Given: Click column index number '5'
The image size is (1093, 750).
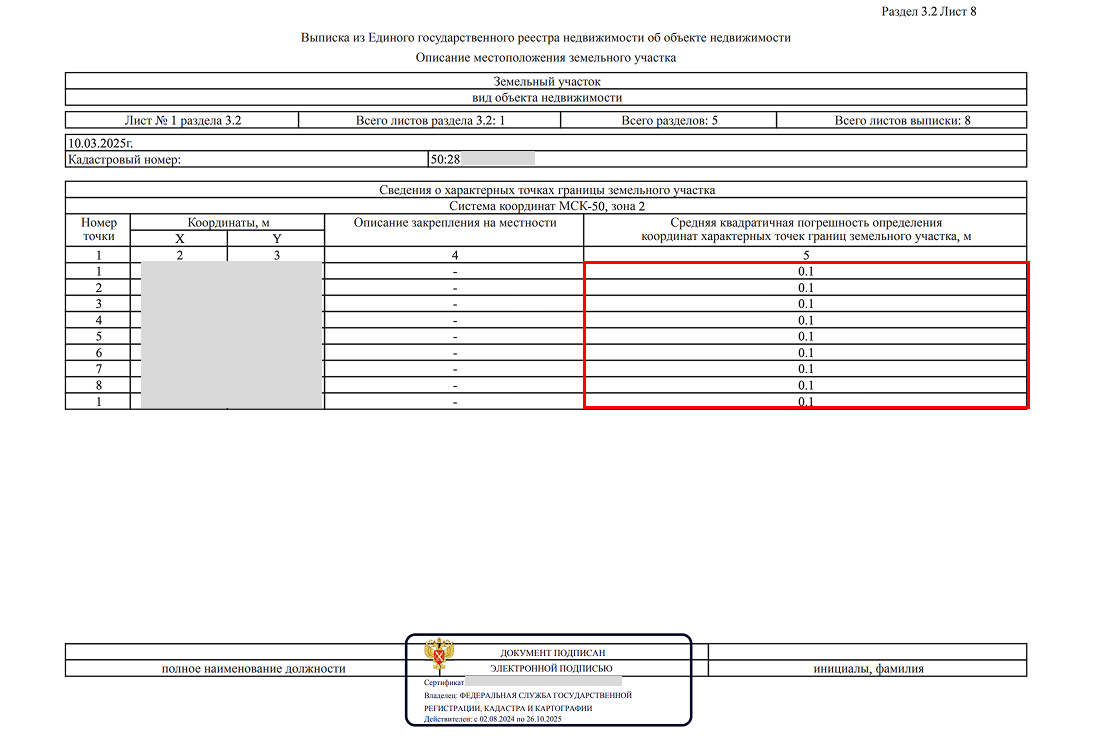Looking at the screenshot, I should tap(806, 255).
